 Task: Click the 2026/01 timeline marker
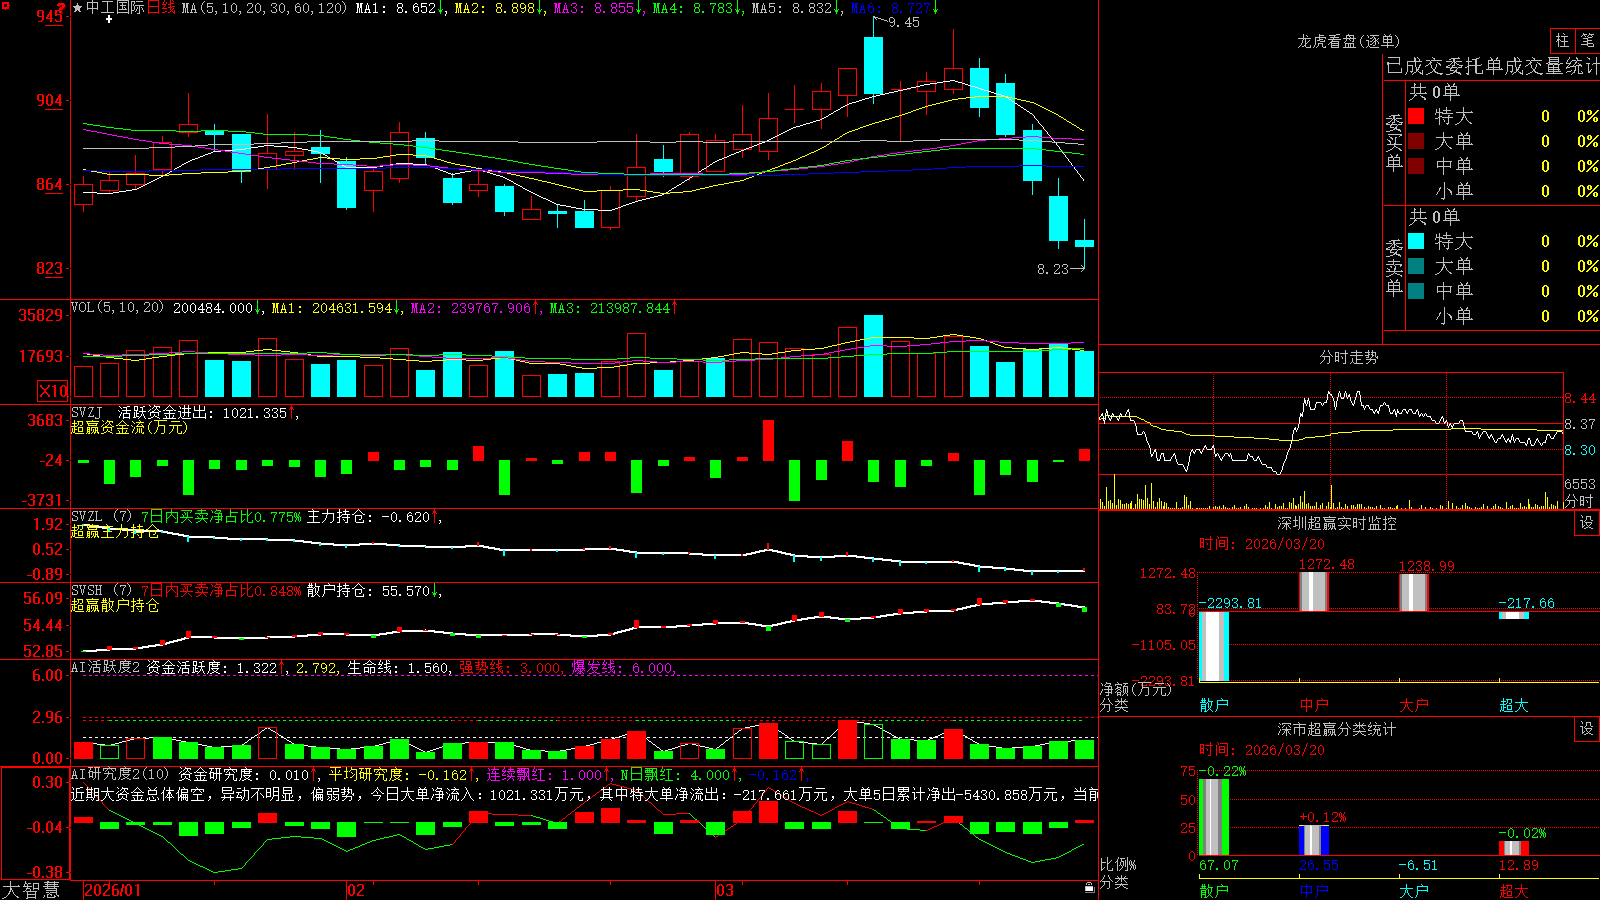[113, 890]
